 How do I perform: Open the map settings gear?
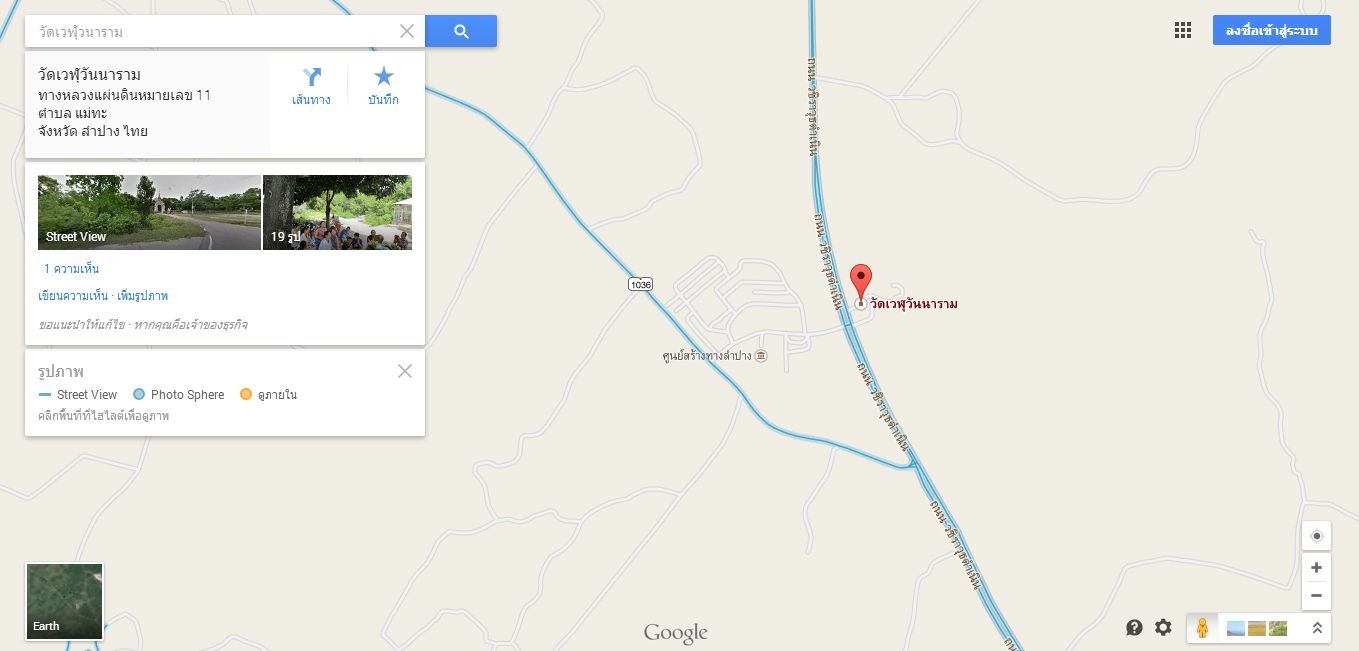pos(1163,627)
